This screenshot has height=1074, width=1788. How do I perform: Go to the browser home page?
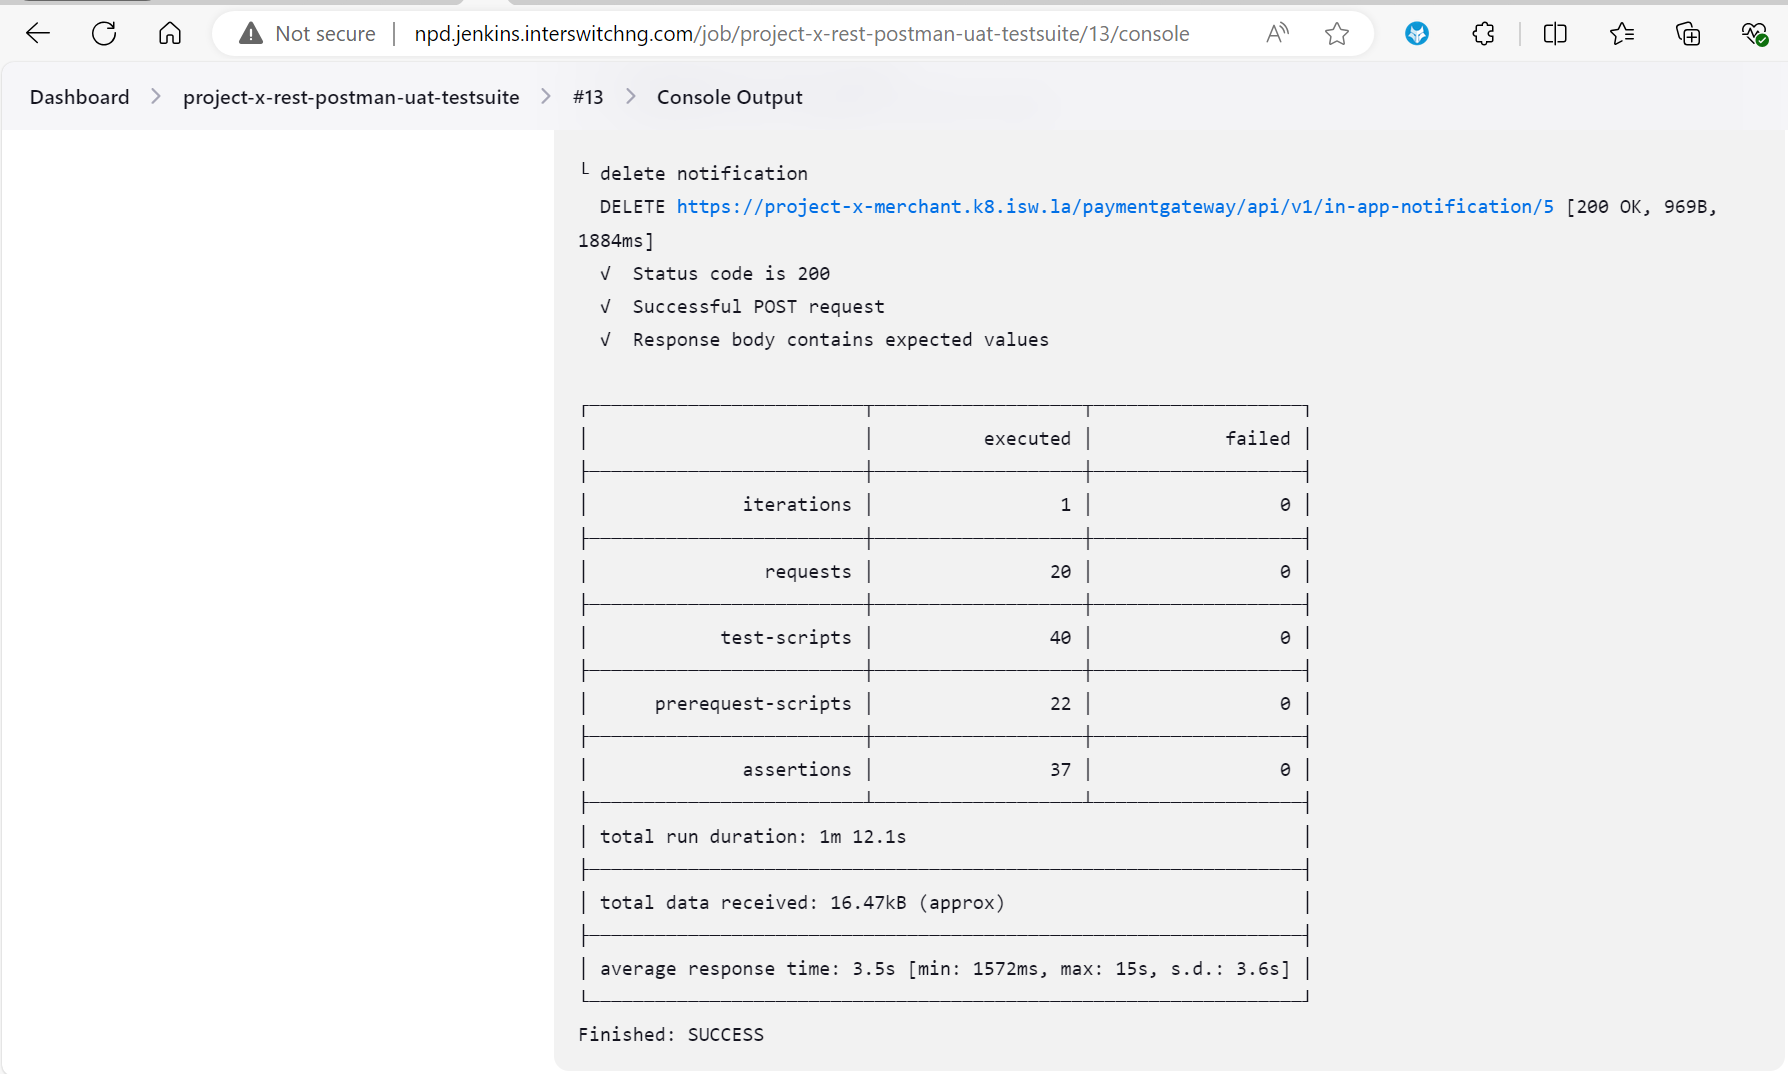(x=170, y=34)
